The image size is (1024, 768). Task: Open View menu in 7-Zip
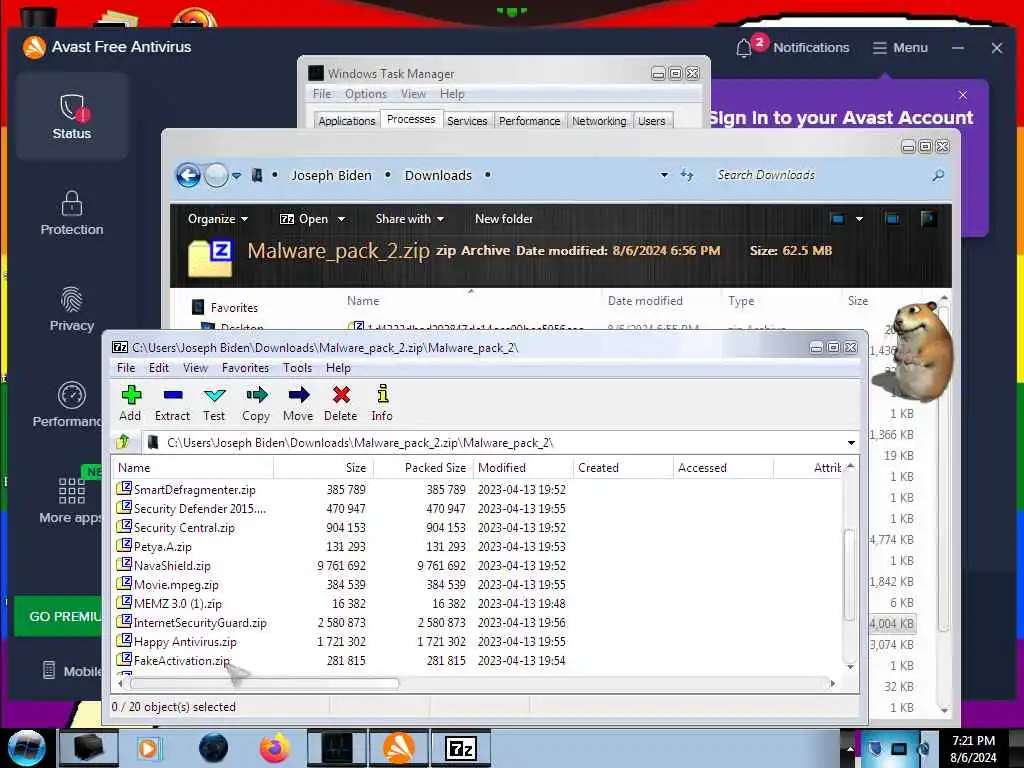(195, 368)
